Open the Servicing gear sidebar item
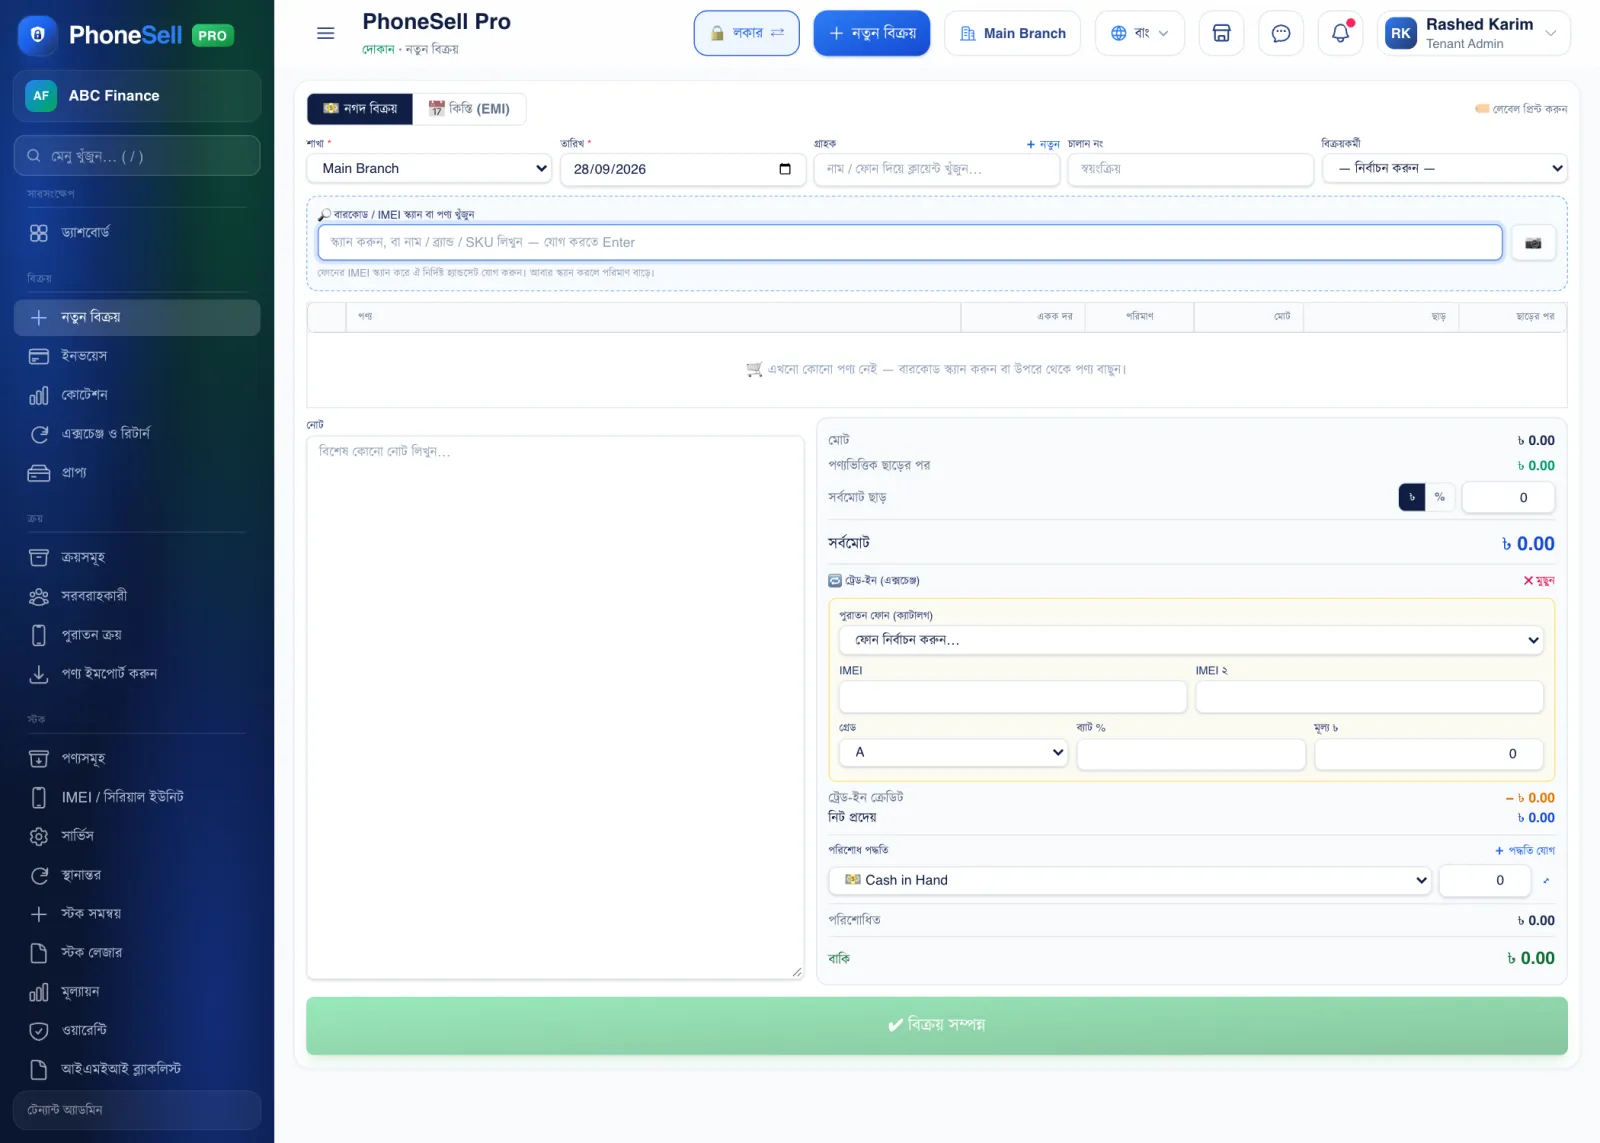Image resolution: width=1600 pixels, height=1143 pixels. [137, 836]
